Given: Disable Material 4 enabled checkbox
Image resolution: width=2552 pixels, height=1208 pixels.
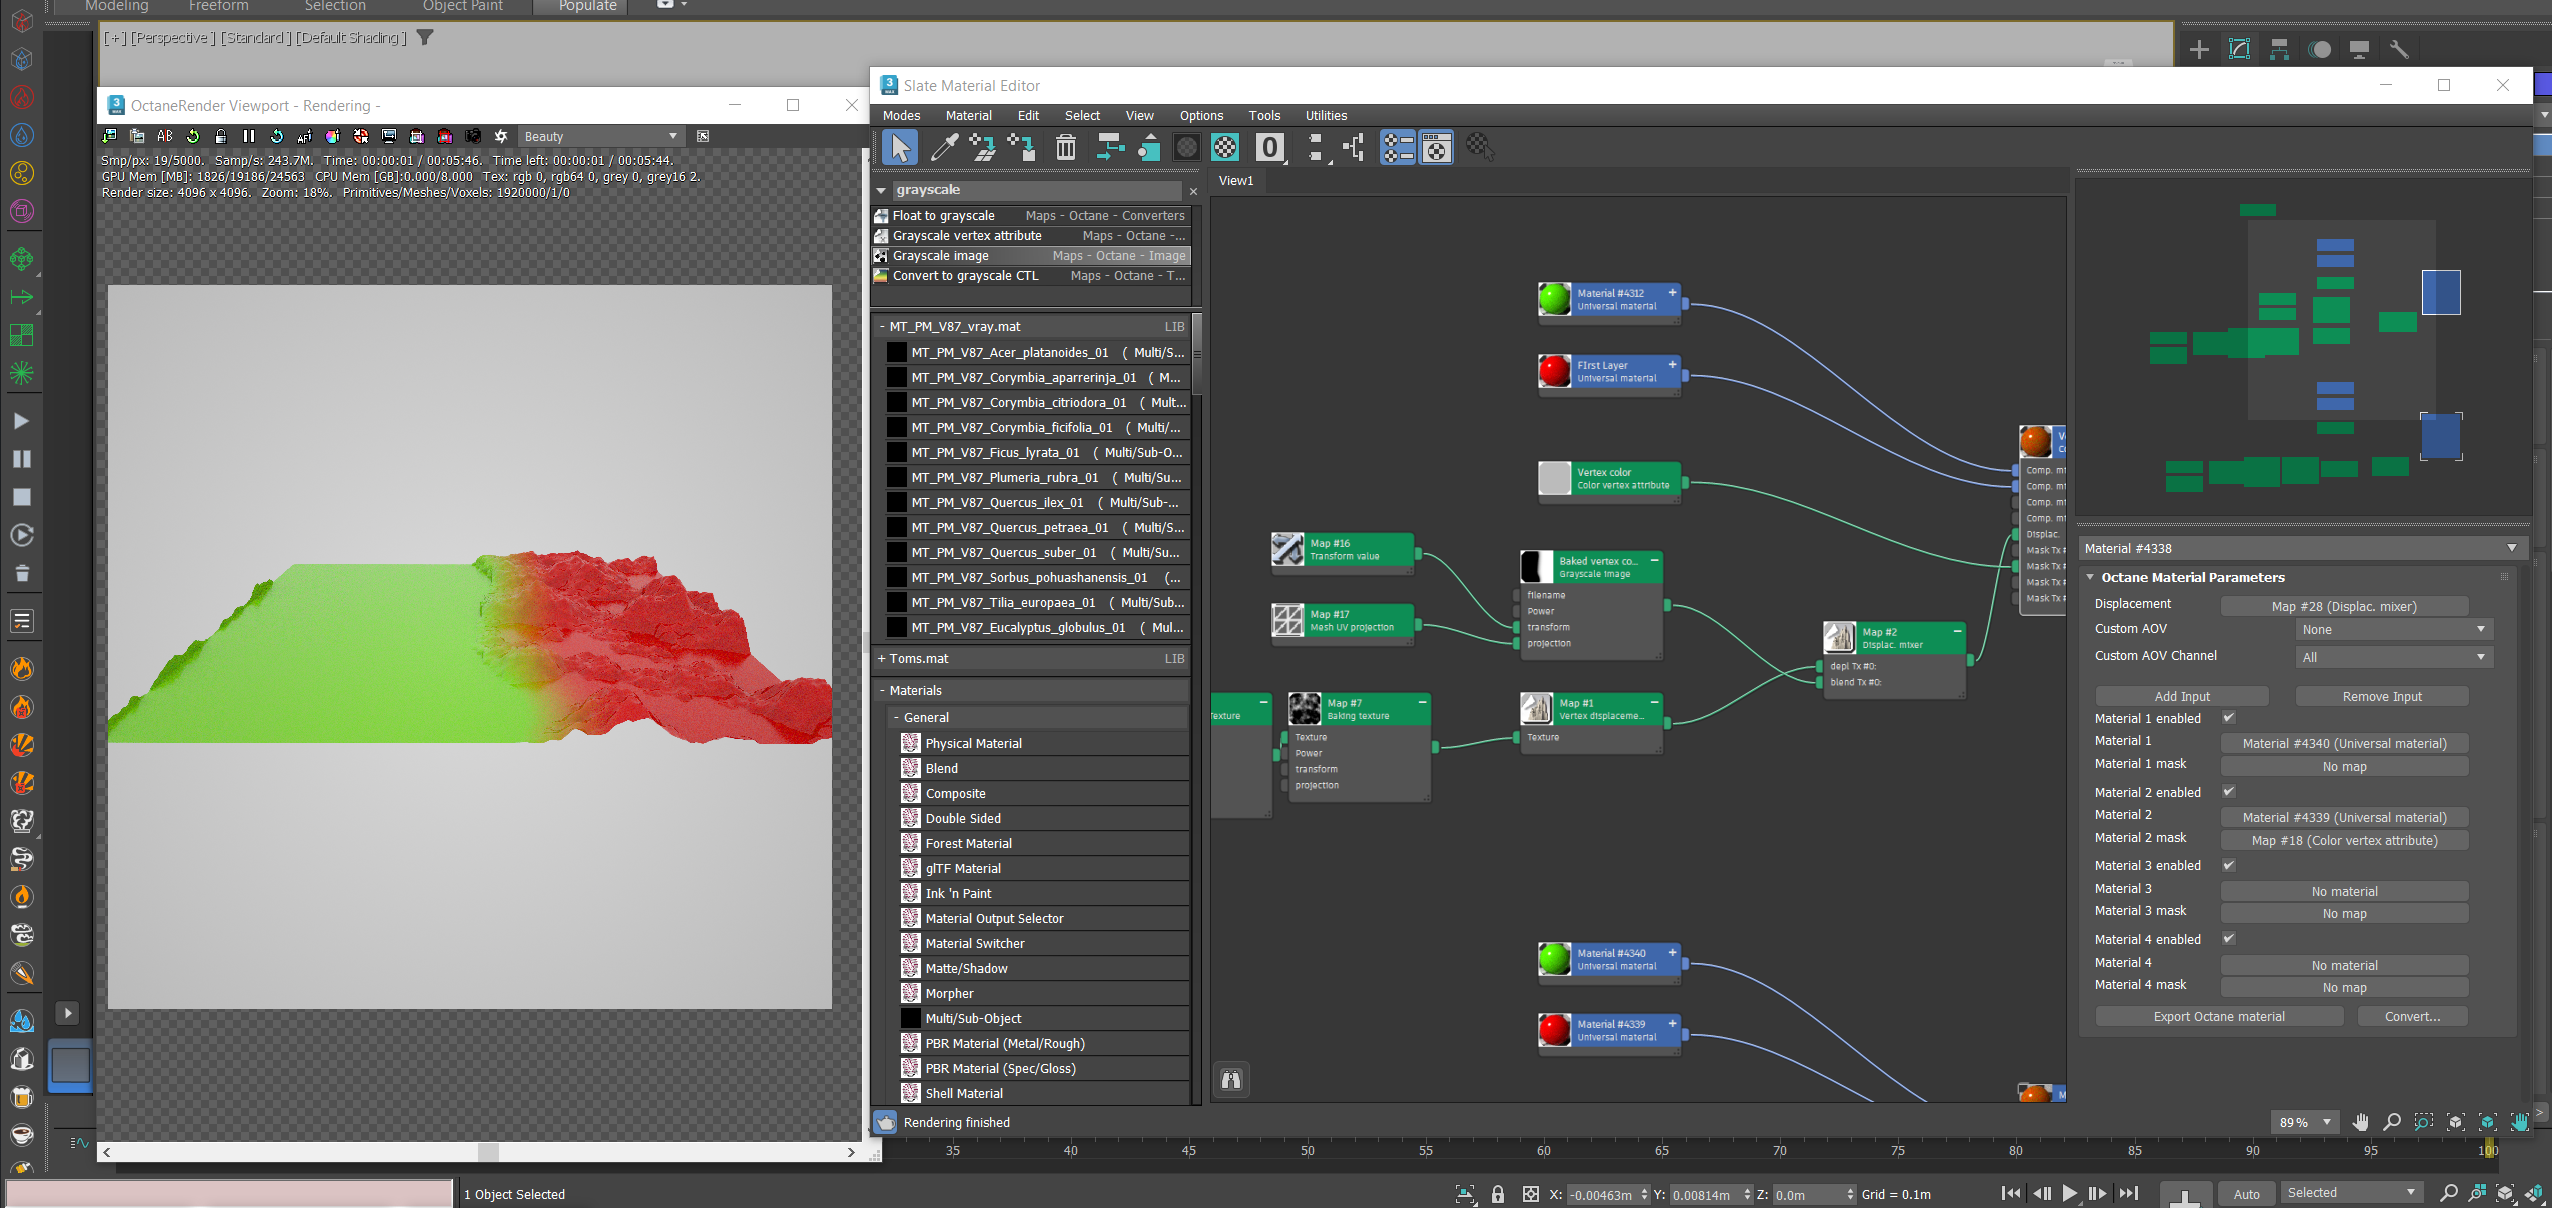Looking at the screenshot, I should pyautogui.click(x=2229, y=939).
